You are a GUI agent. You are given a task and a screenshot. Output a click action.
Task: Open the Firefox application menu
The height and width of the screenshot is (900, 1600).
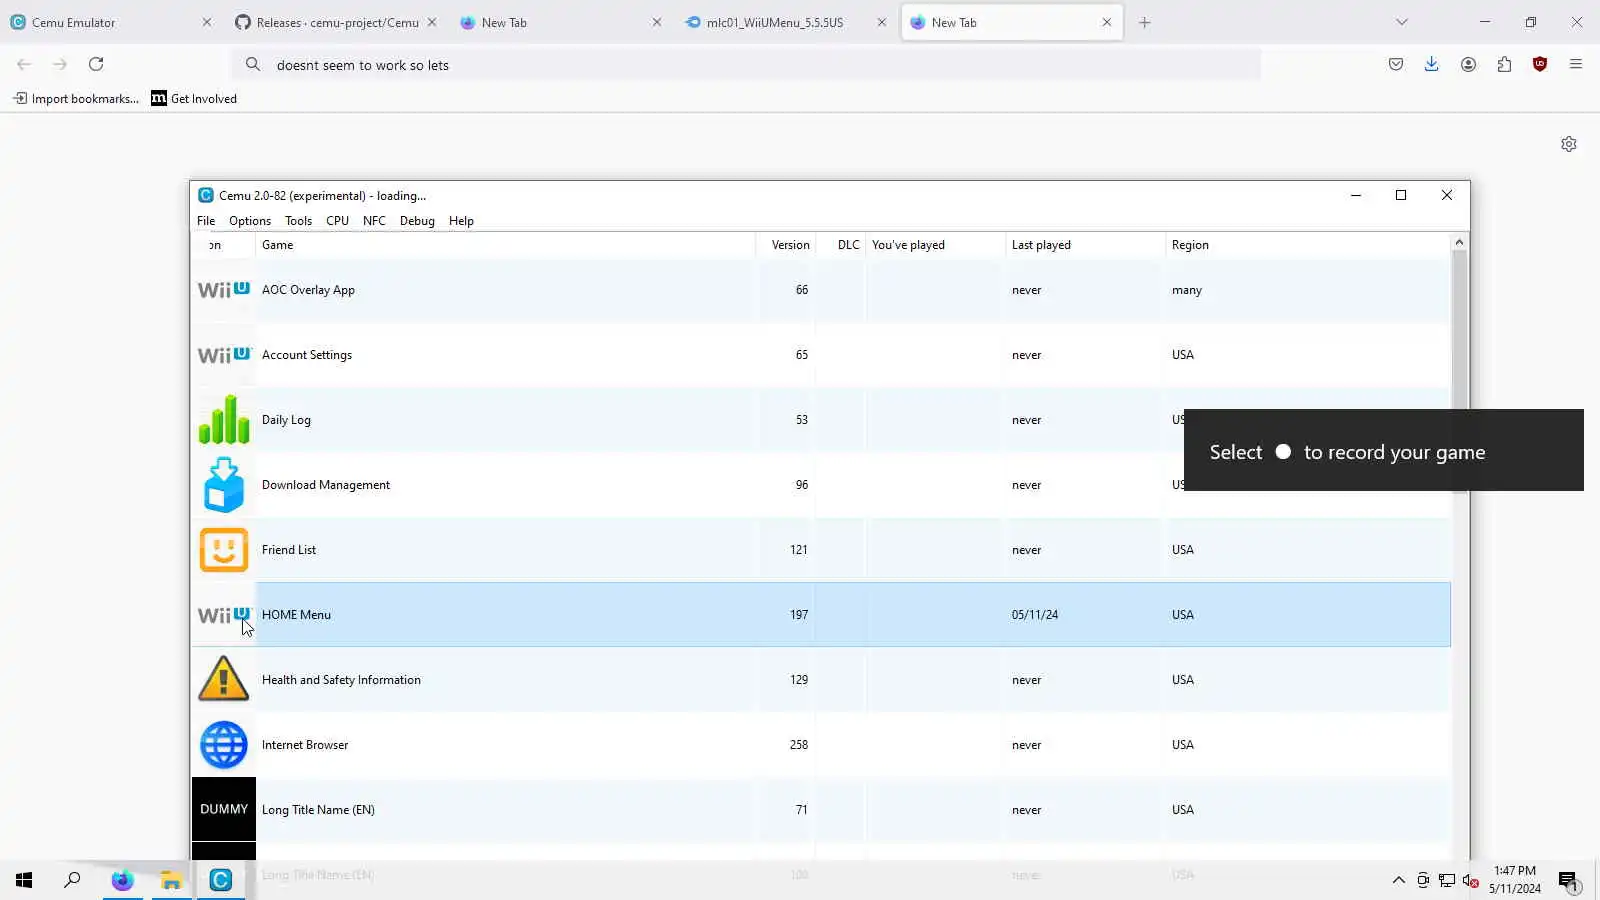click(1576, 64)
